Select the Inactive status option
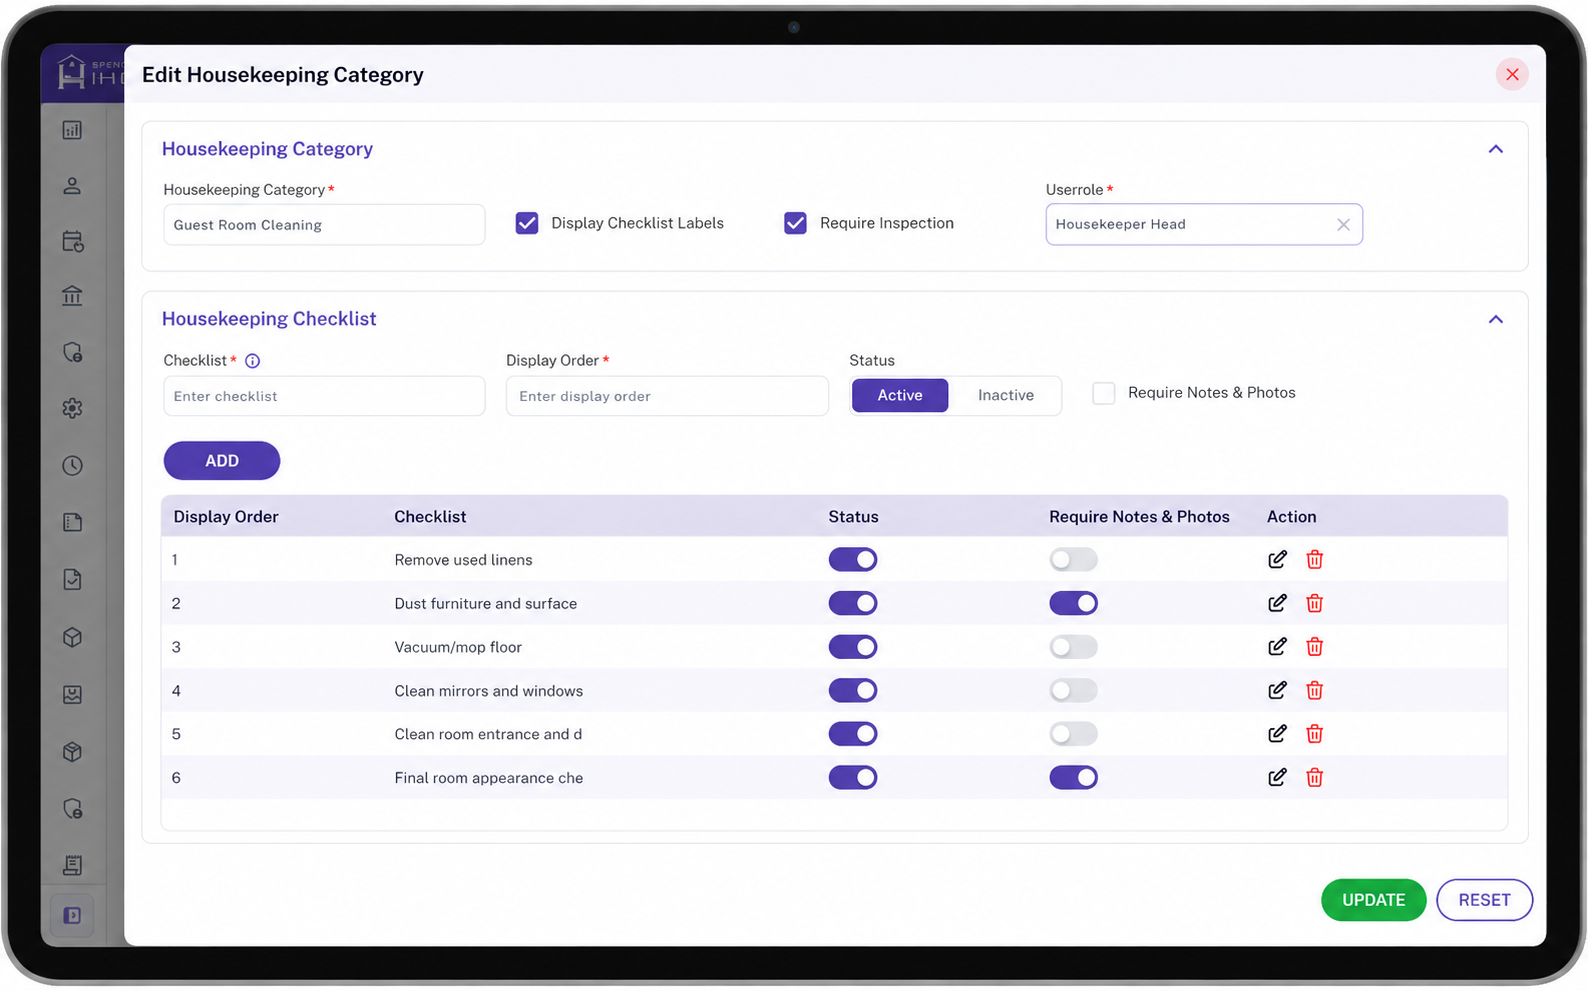 point(1005,395)
